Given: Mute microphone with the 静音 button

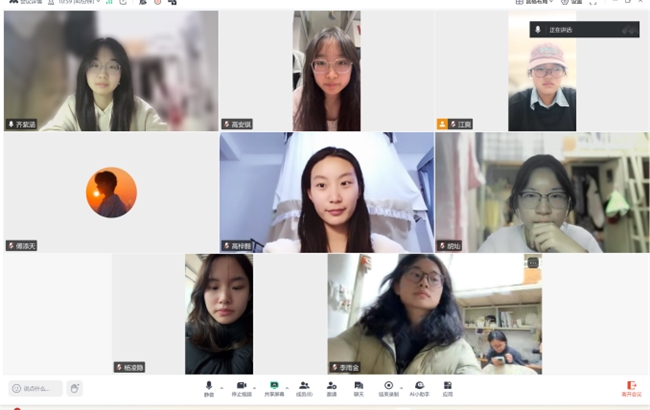Looking at the screenshot, I should (x=209, y=387).
